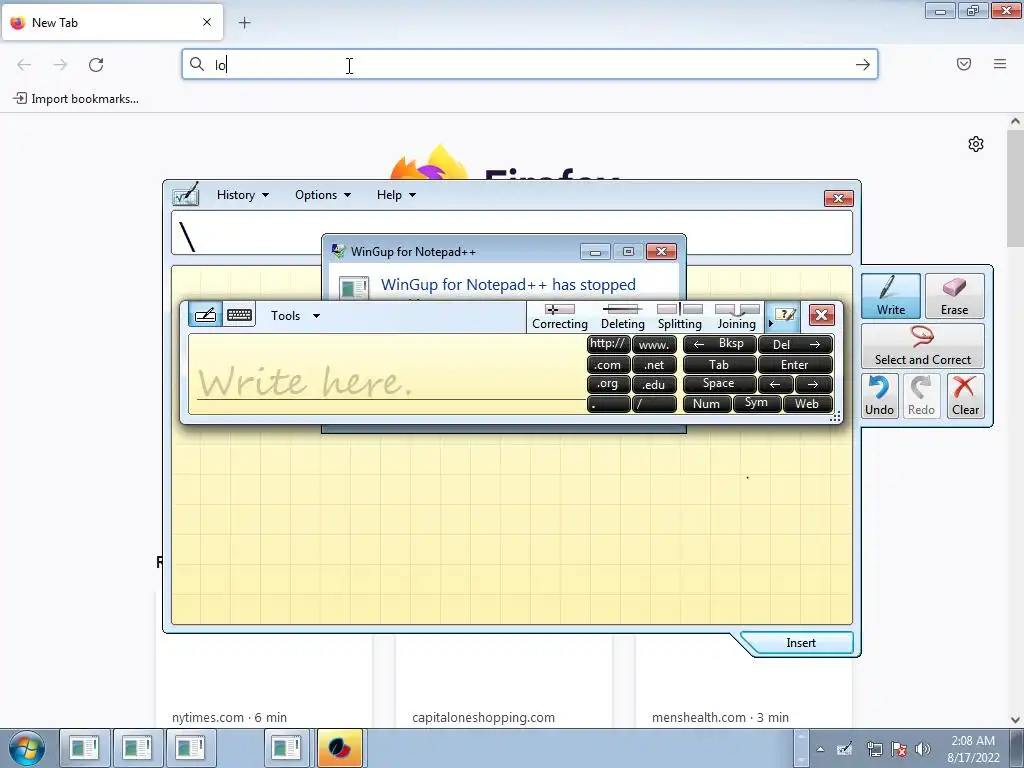Screen dimensions: 1024x768
Task: Toggle the Sym symbols pad
Action: pyautogui.click(x=756, y=404)
